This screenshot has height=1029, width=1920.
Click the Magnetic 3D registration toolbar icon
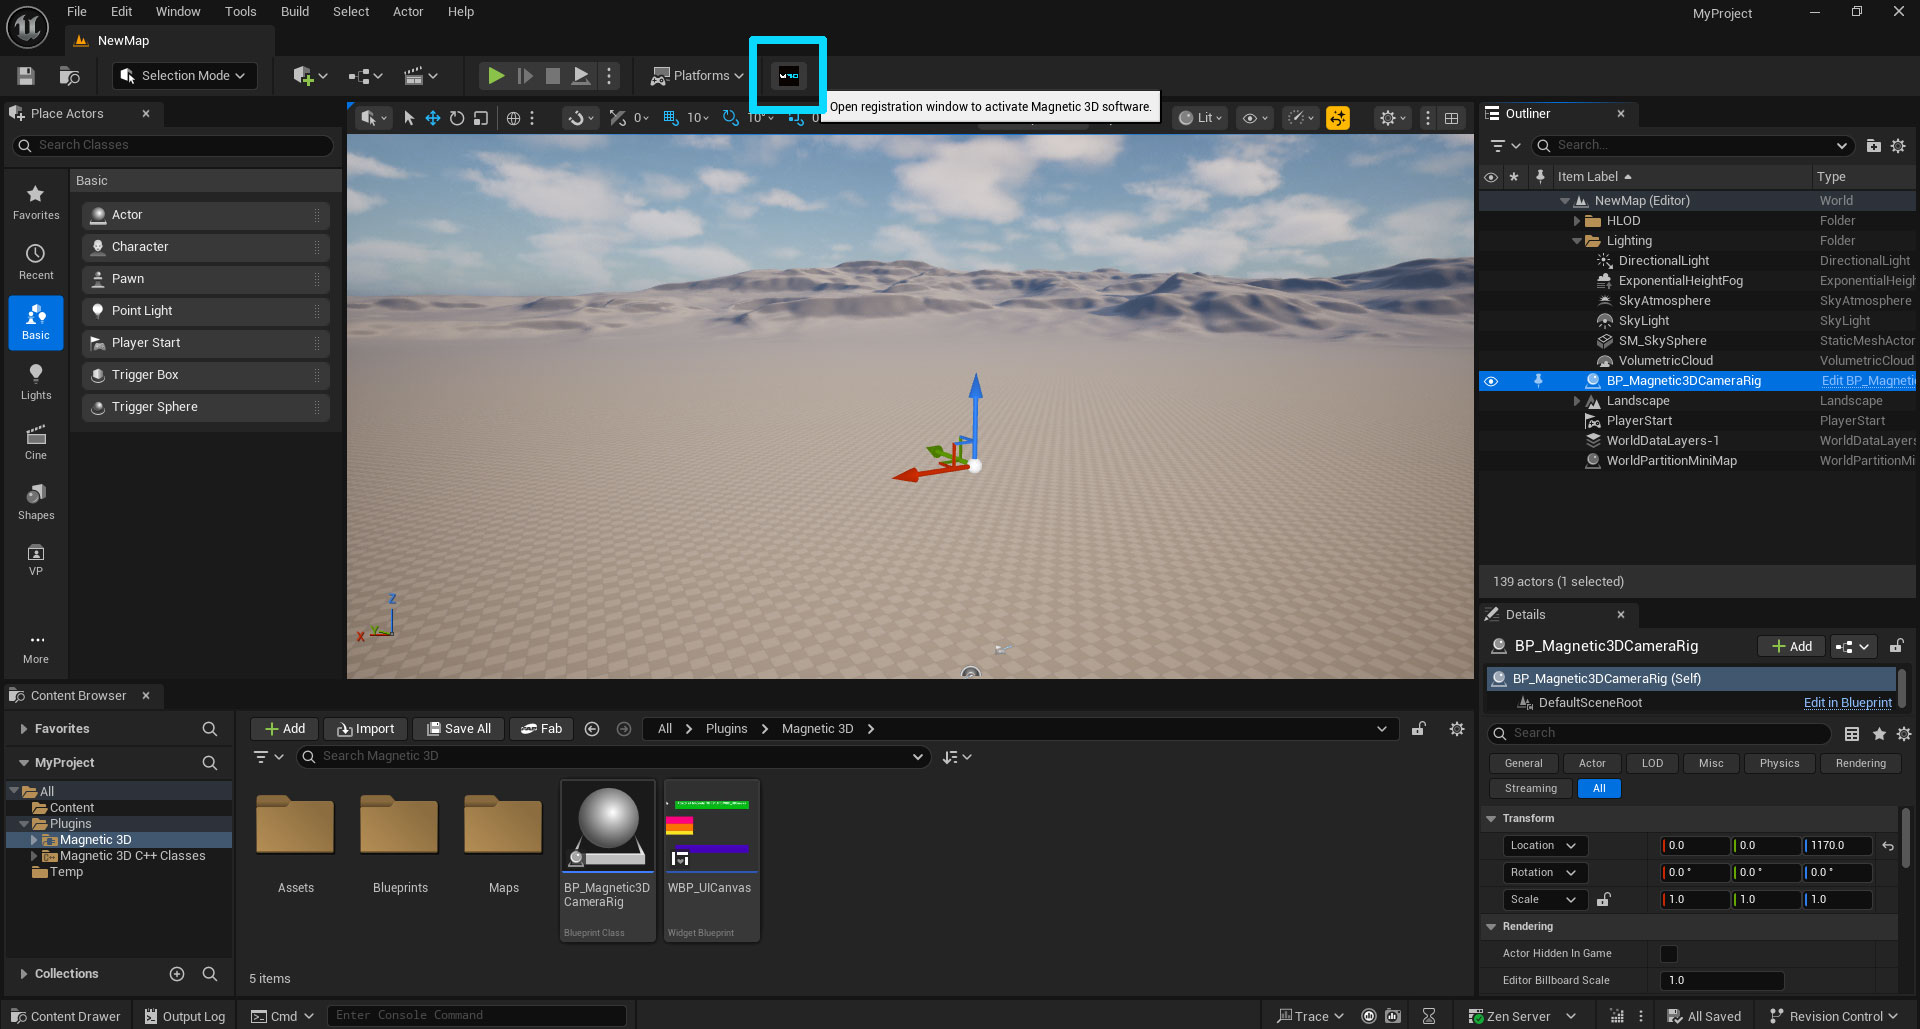pyautogui.click(x=788, y=76)
